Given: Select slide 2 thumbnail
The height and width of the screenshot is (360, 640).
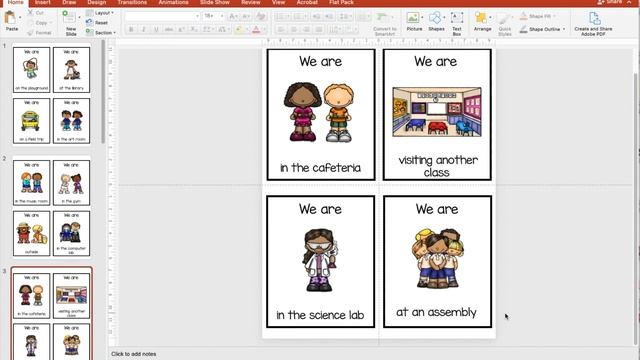Looking at the screenshot, I should tap(51, 207).
